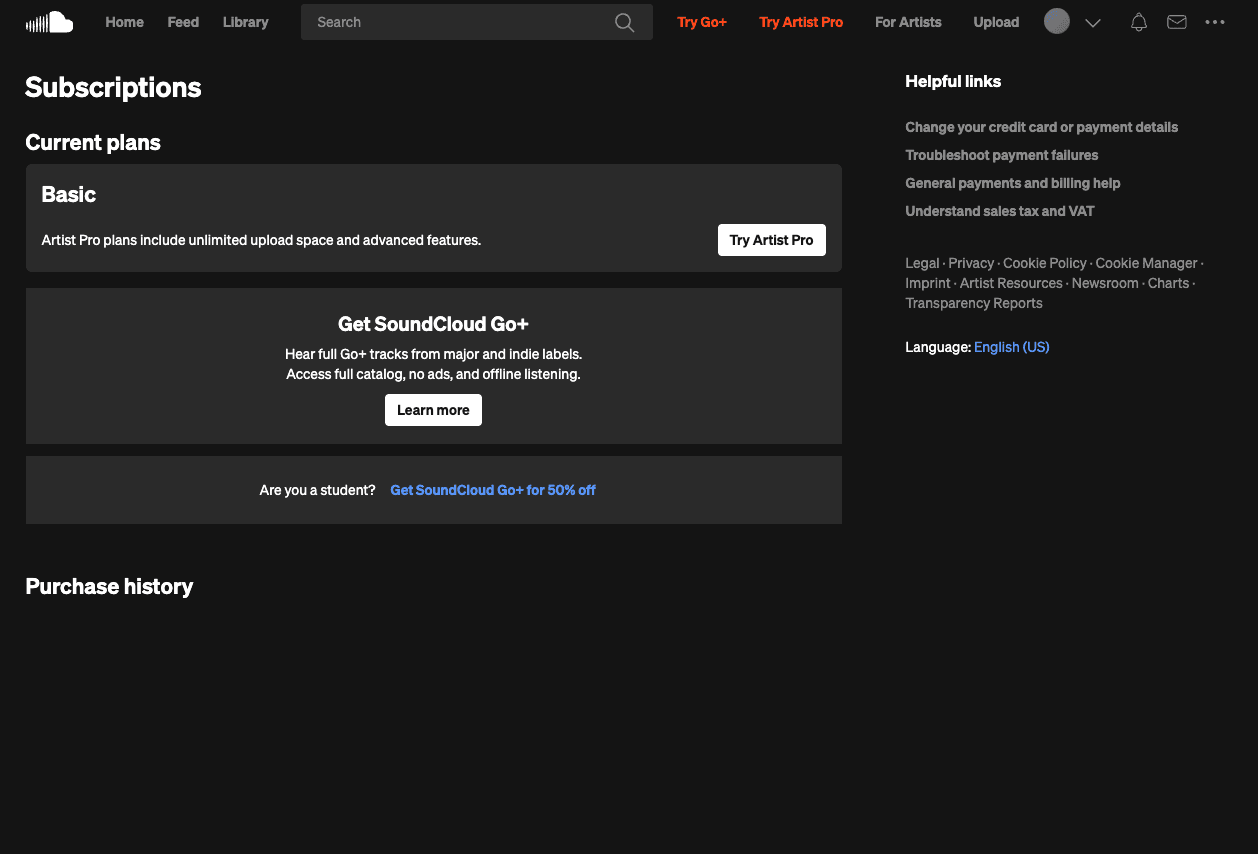Open General payments and billing help

(1013, 183)
